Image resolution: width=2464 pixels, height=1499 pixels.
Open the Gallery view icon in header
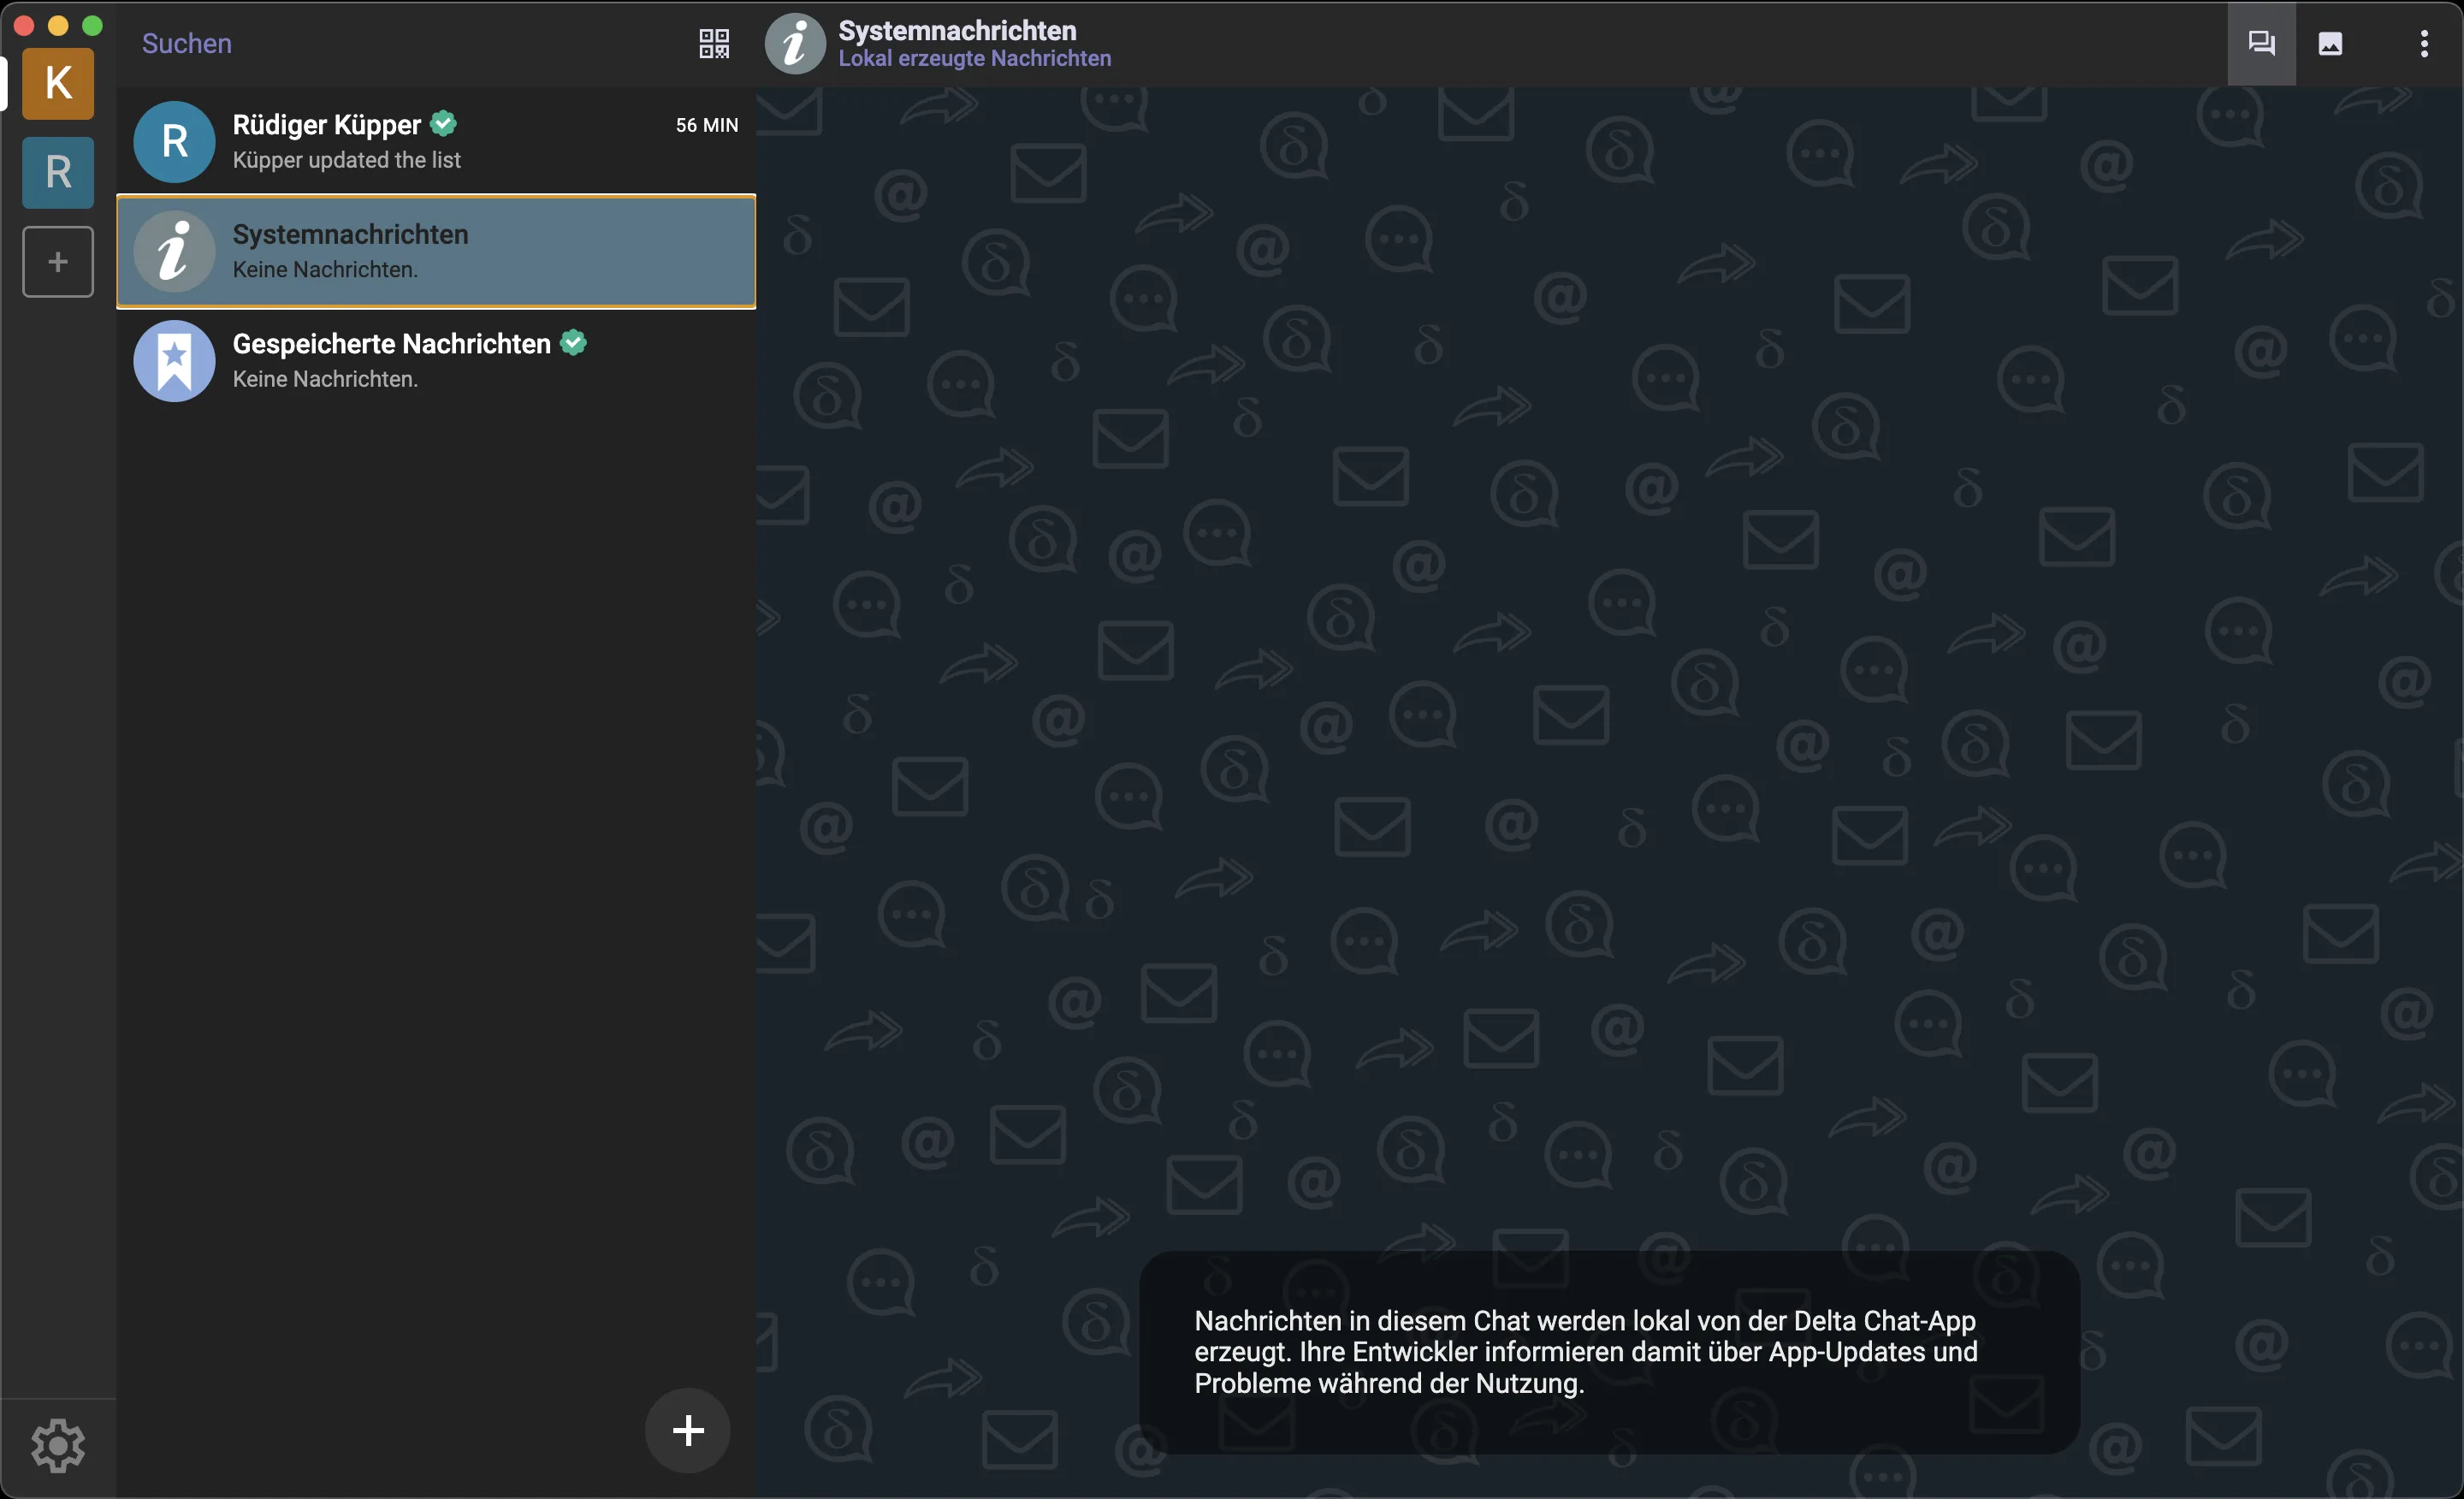(x=2331, y=43)
